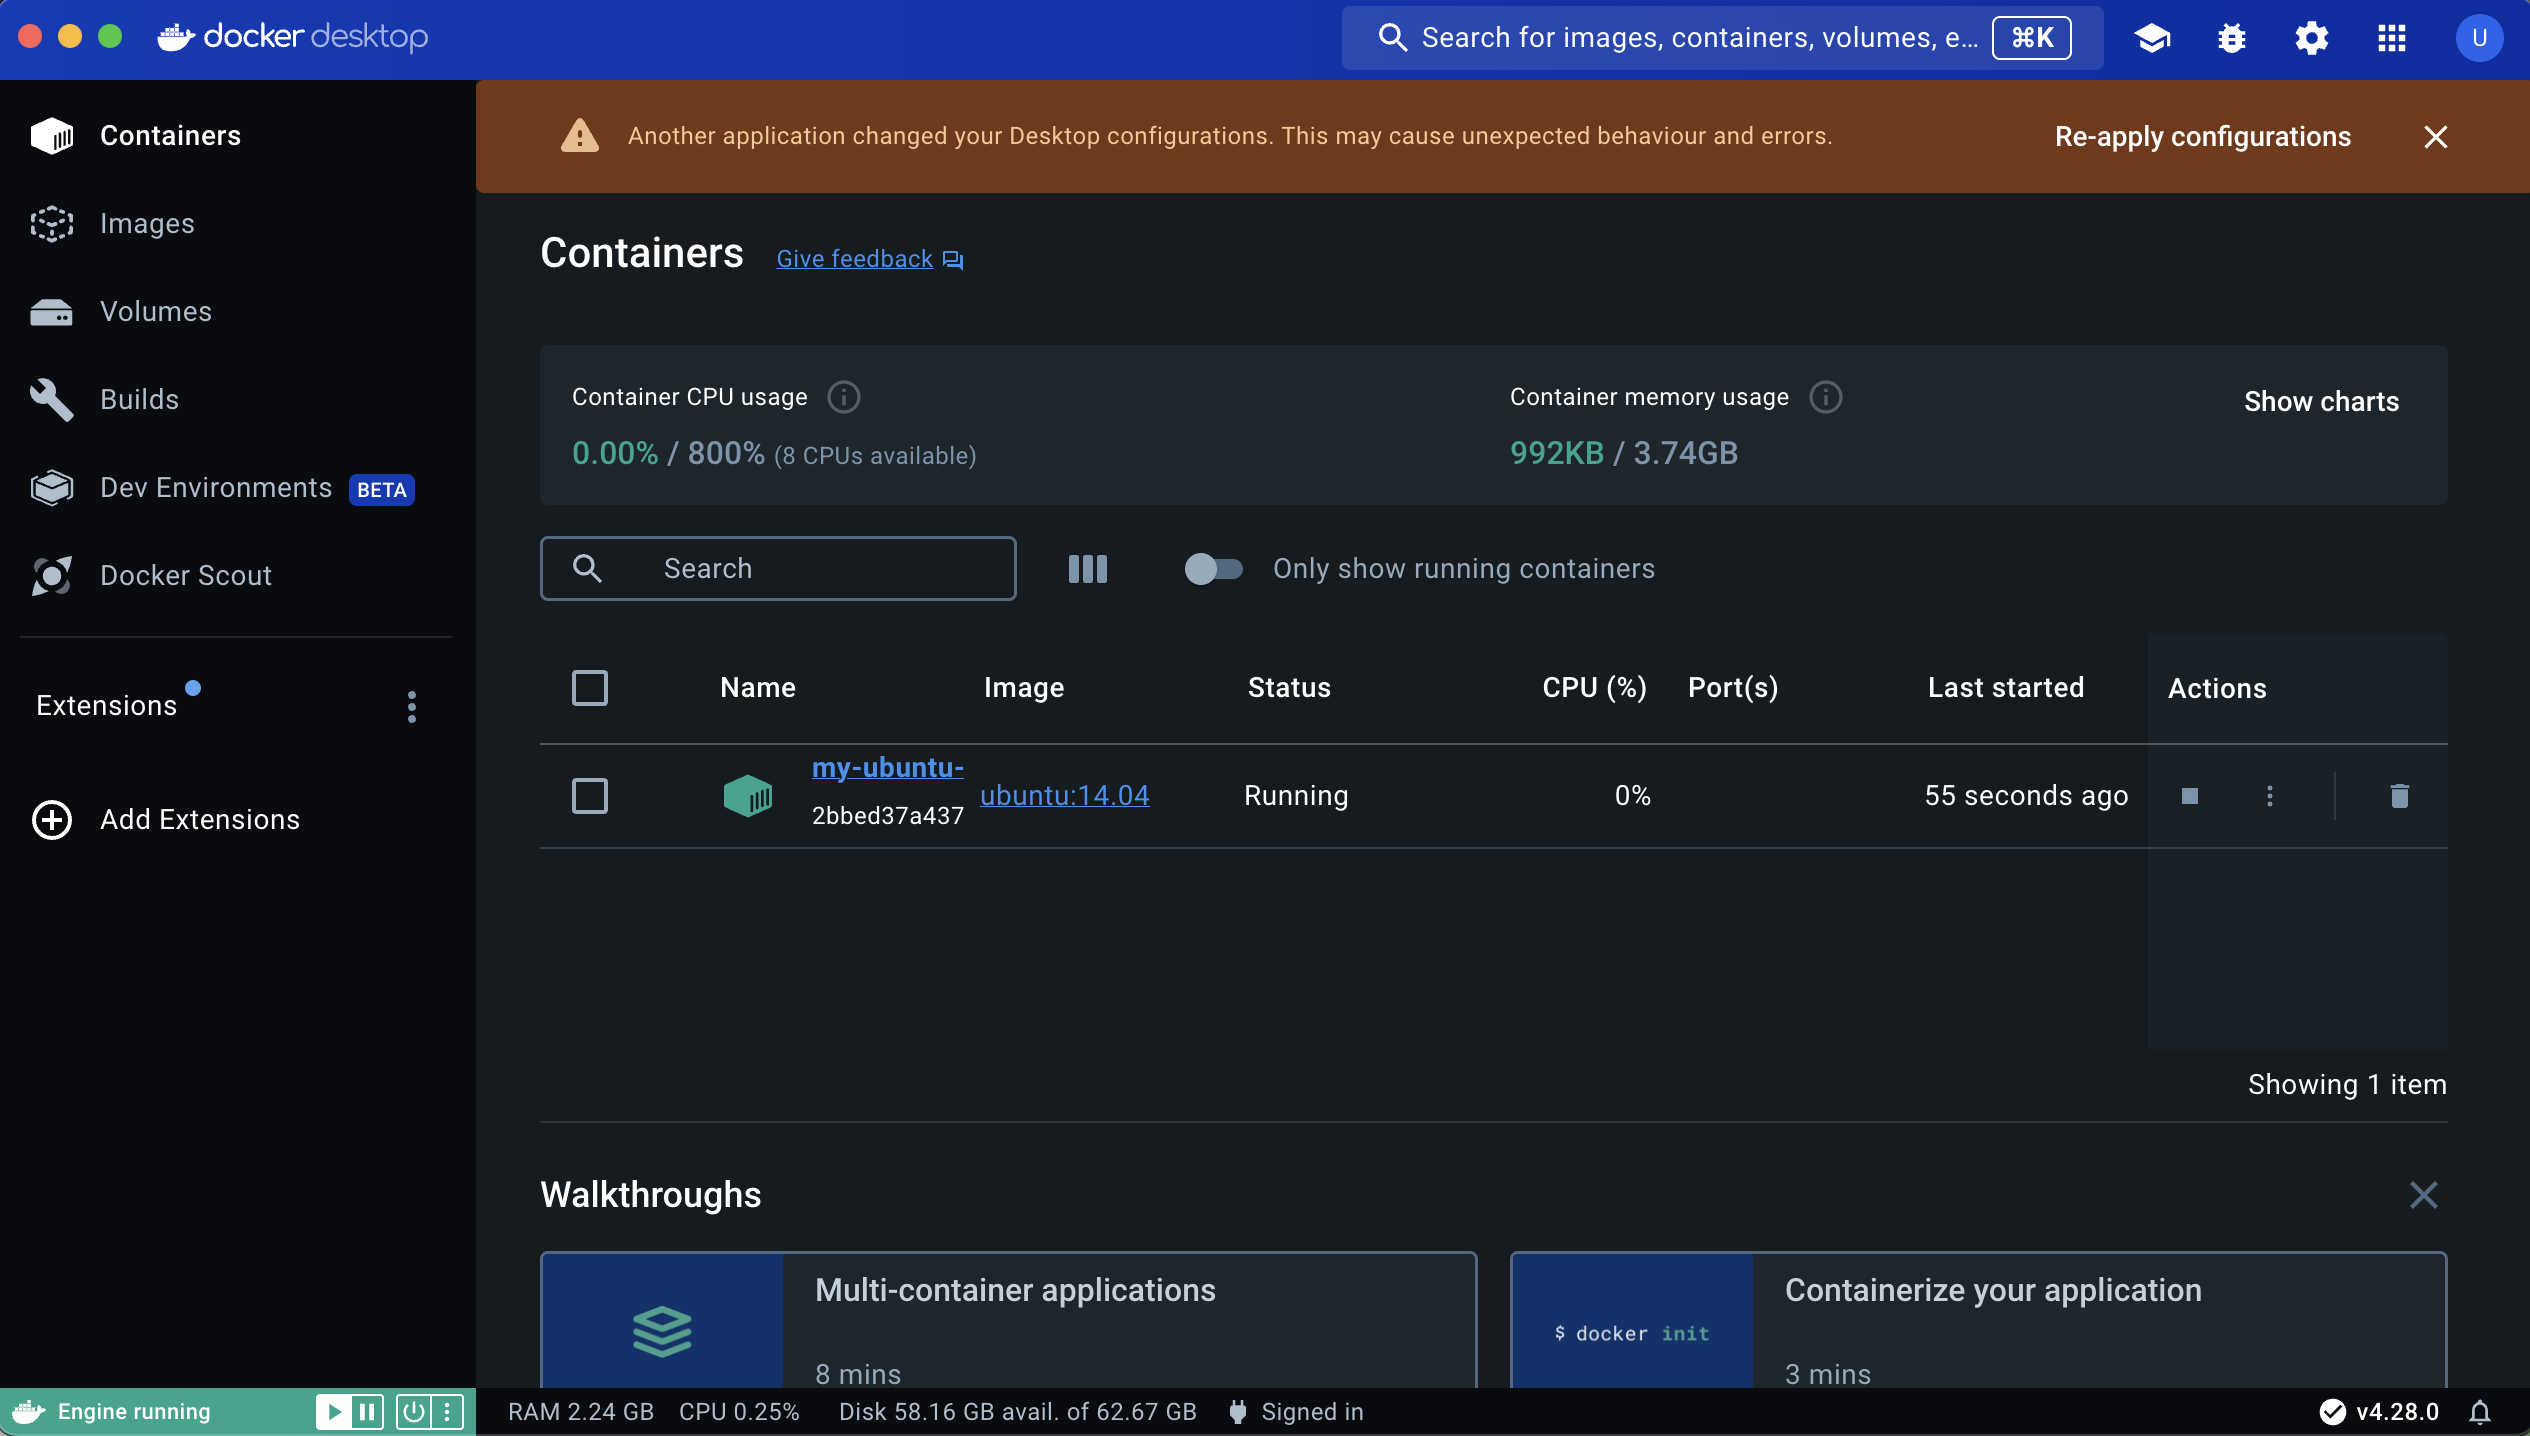
Task: Open my-ubuntu container more actions menu
Action: point(2269,796)
